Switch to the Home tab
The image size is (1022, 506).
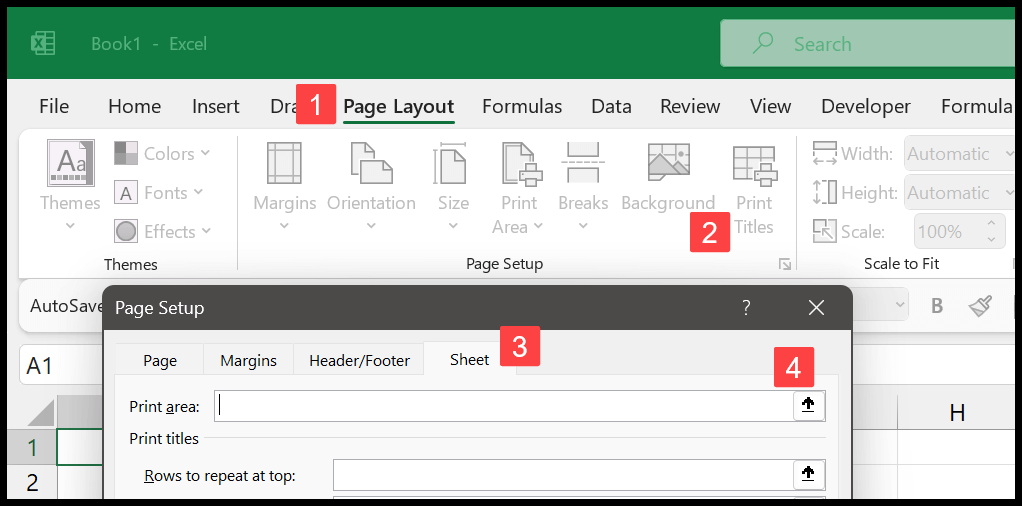click(134, 106)
